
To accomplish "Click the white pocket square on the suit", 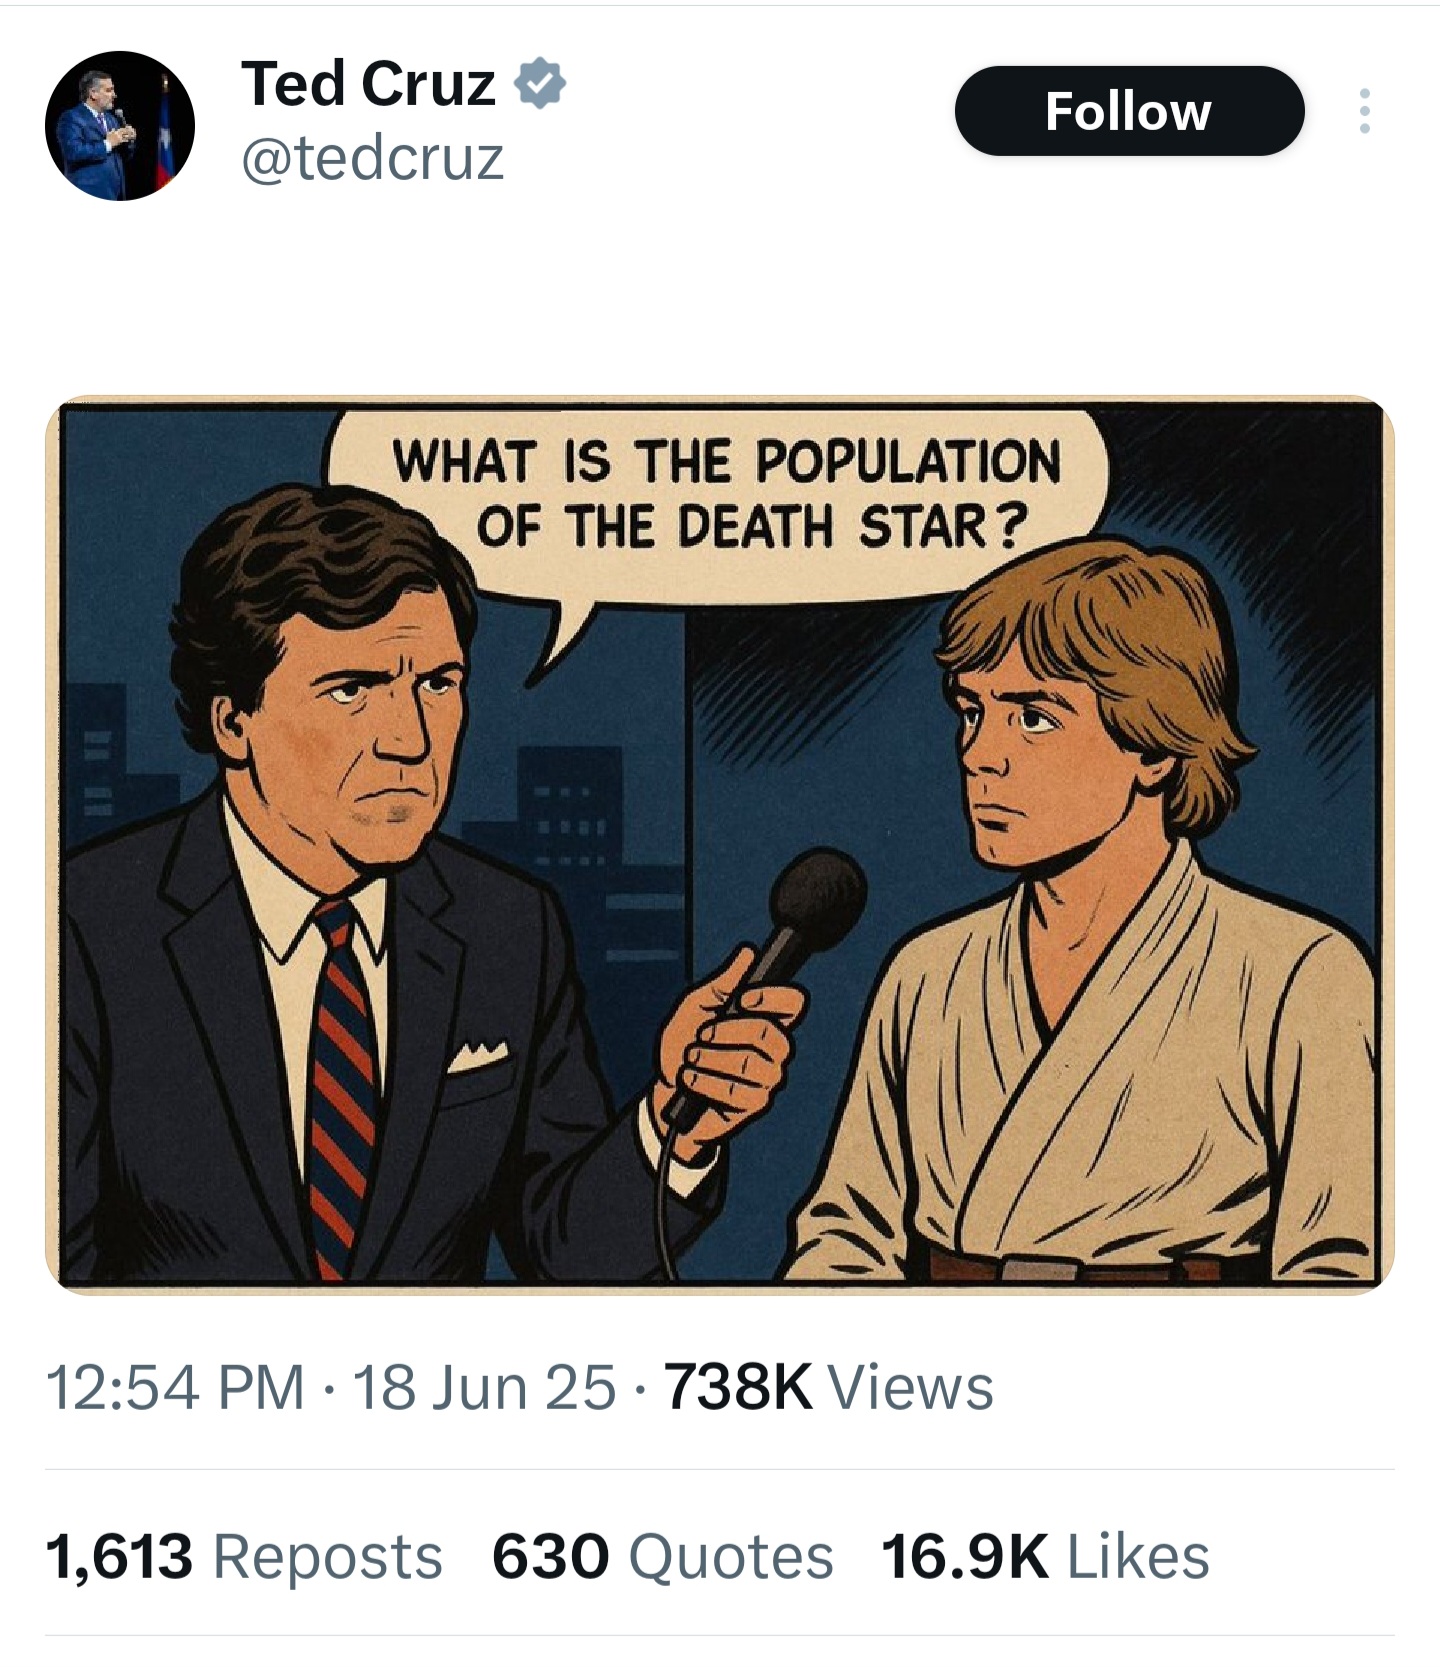I will (x=477, y=1056).
